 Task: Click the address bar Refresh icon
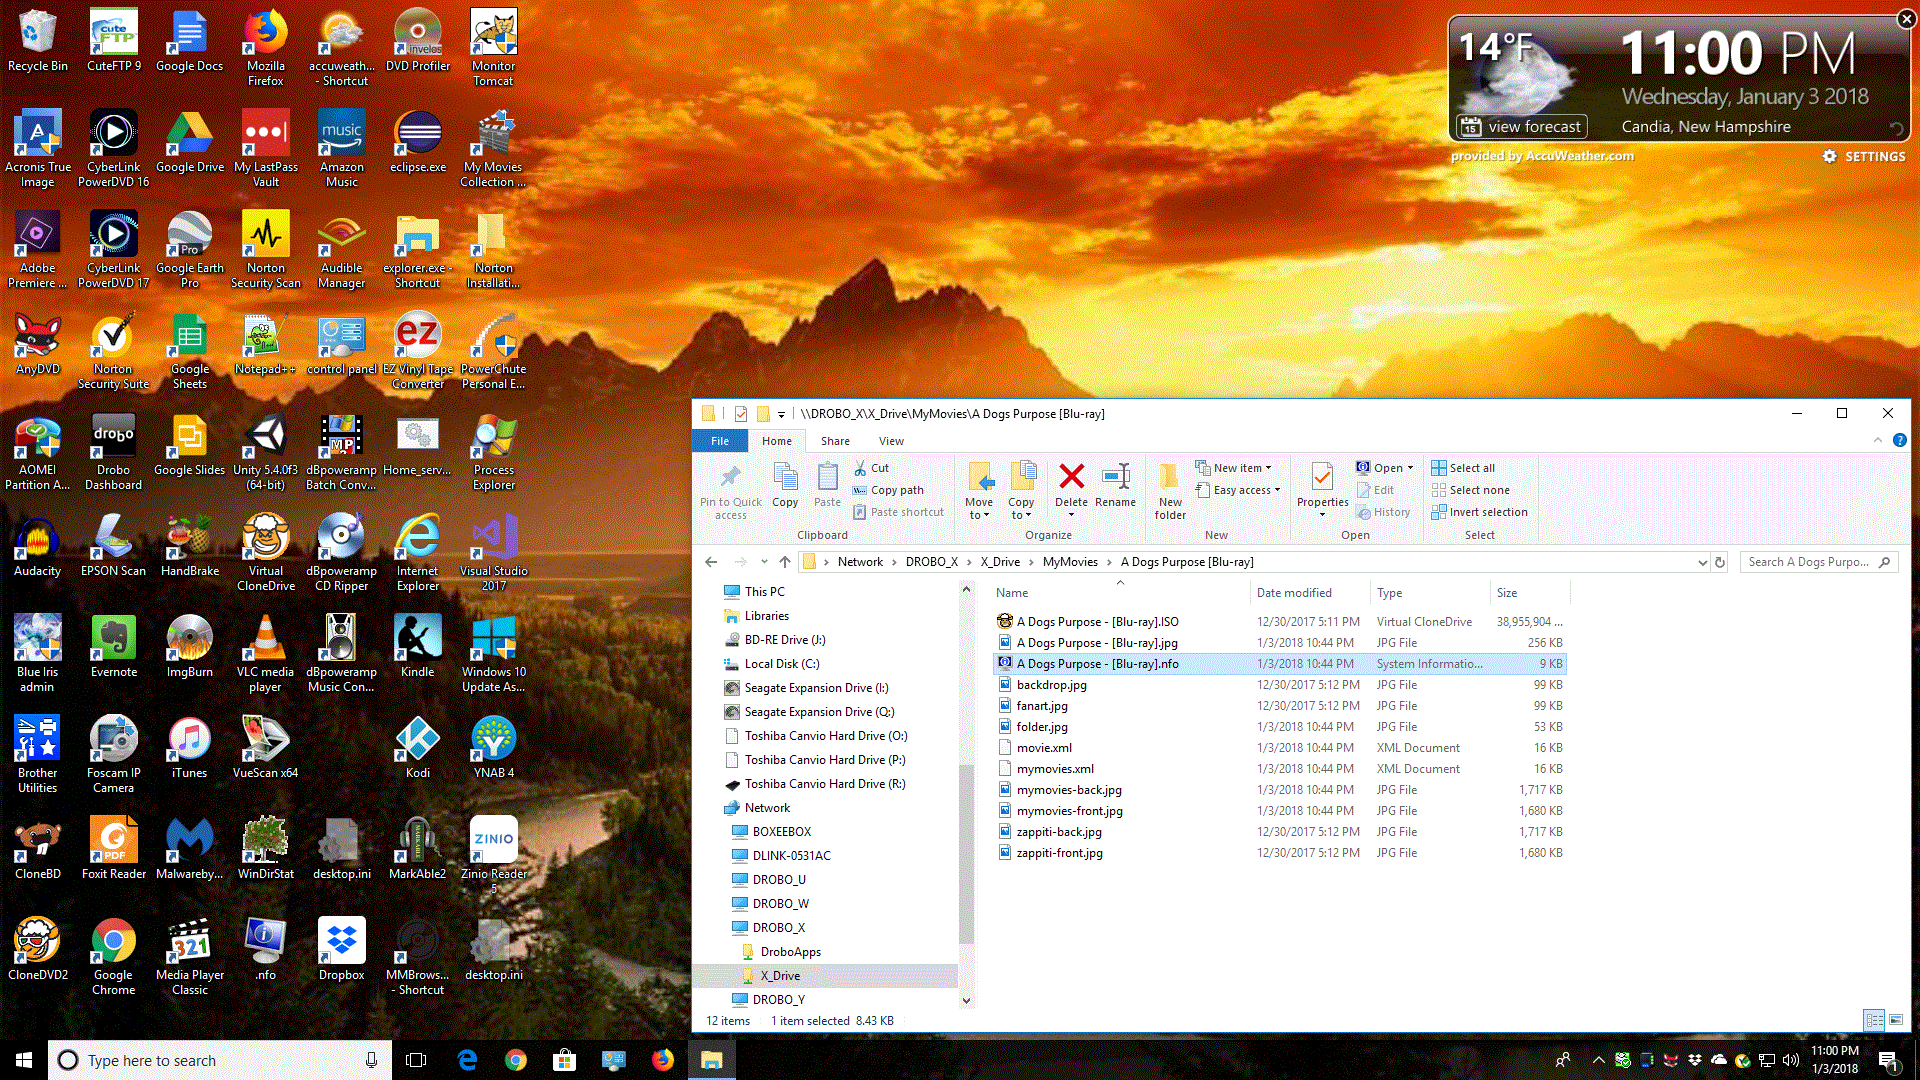coord(1720,562)
